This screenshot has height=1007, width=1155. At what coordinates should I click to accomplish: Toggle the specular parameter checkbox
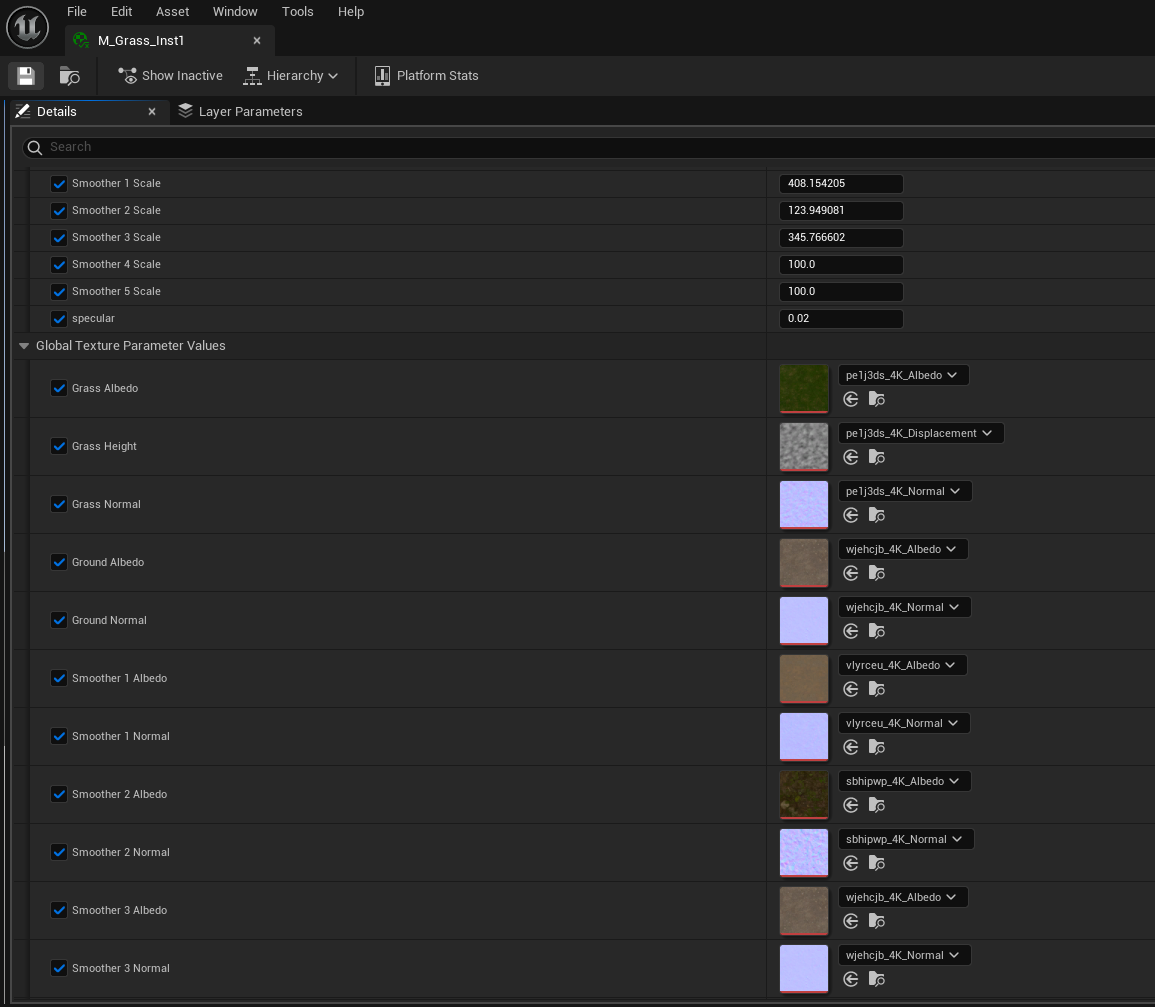point(59,318)
